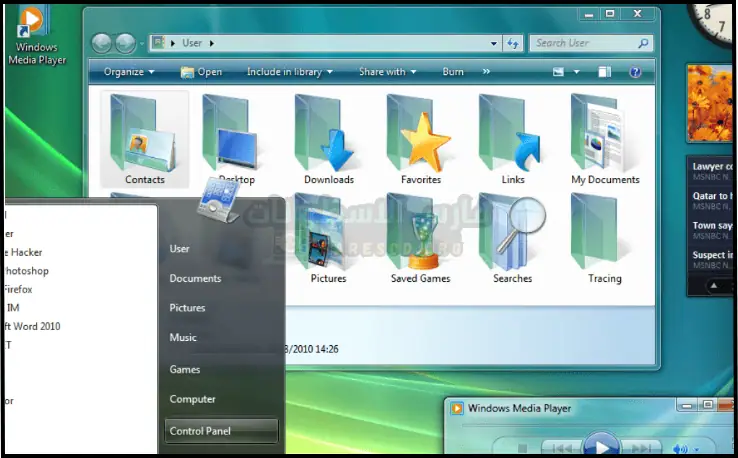Open the Searches folder with magnifier
The image size is (738, 458).
[513, 238]
